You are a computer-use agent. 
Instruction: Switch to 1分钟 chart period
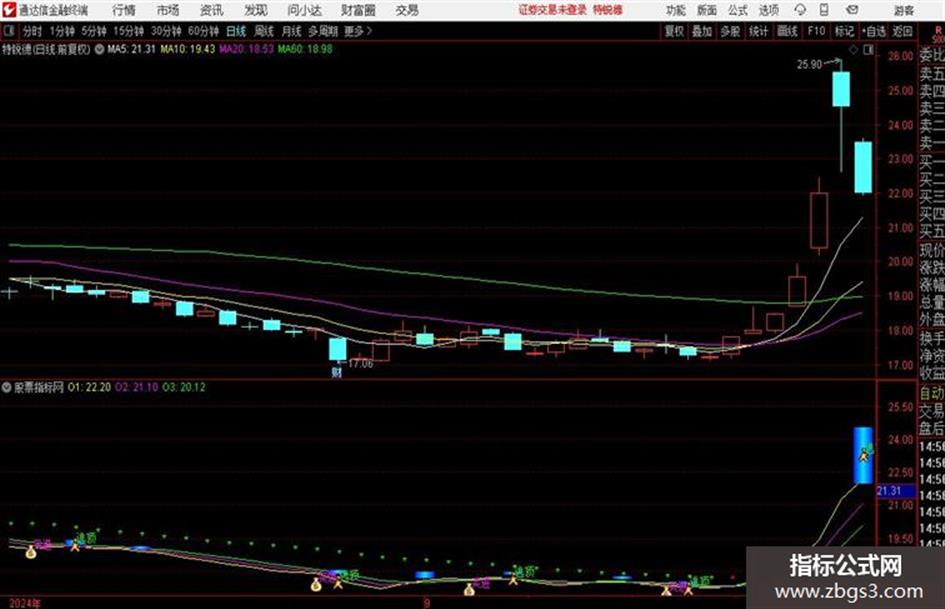[62, 31]
